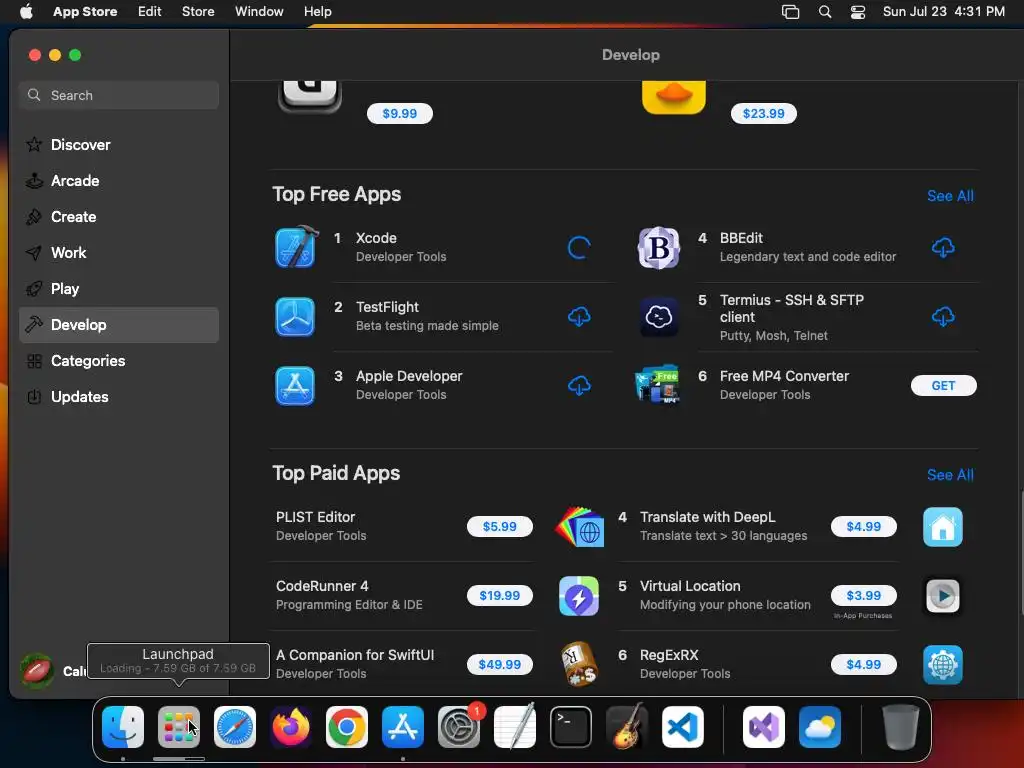Viewport: 1024px width, 768px height.
Task: Open the Xcode app icon
Action: pos(296,248)
